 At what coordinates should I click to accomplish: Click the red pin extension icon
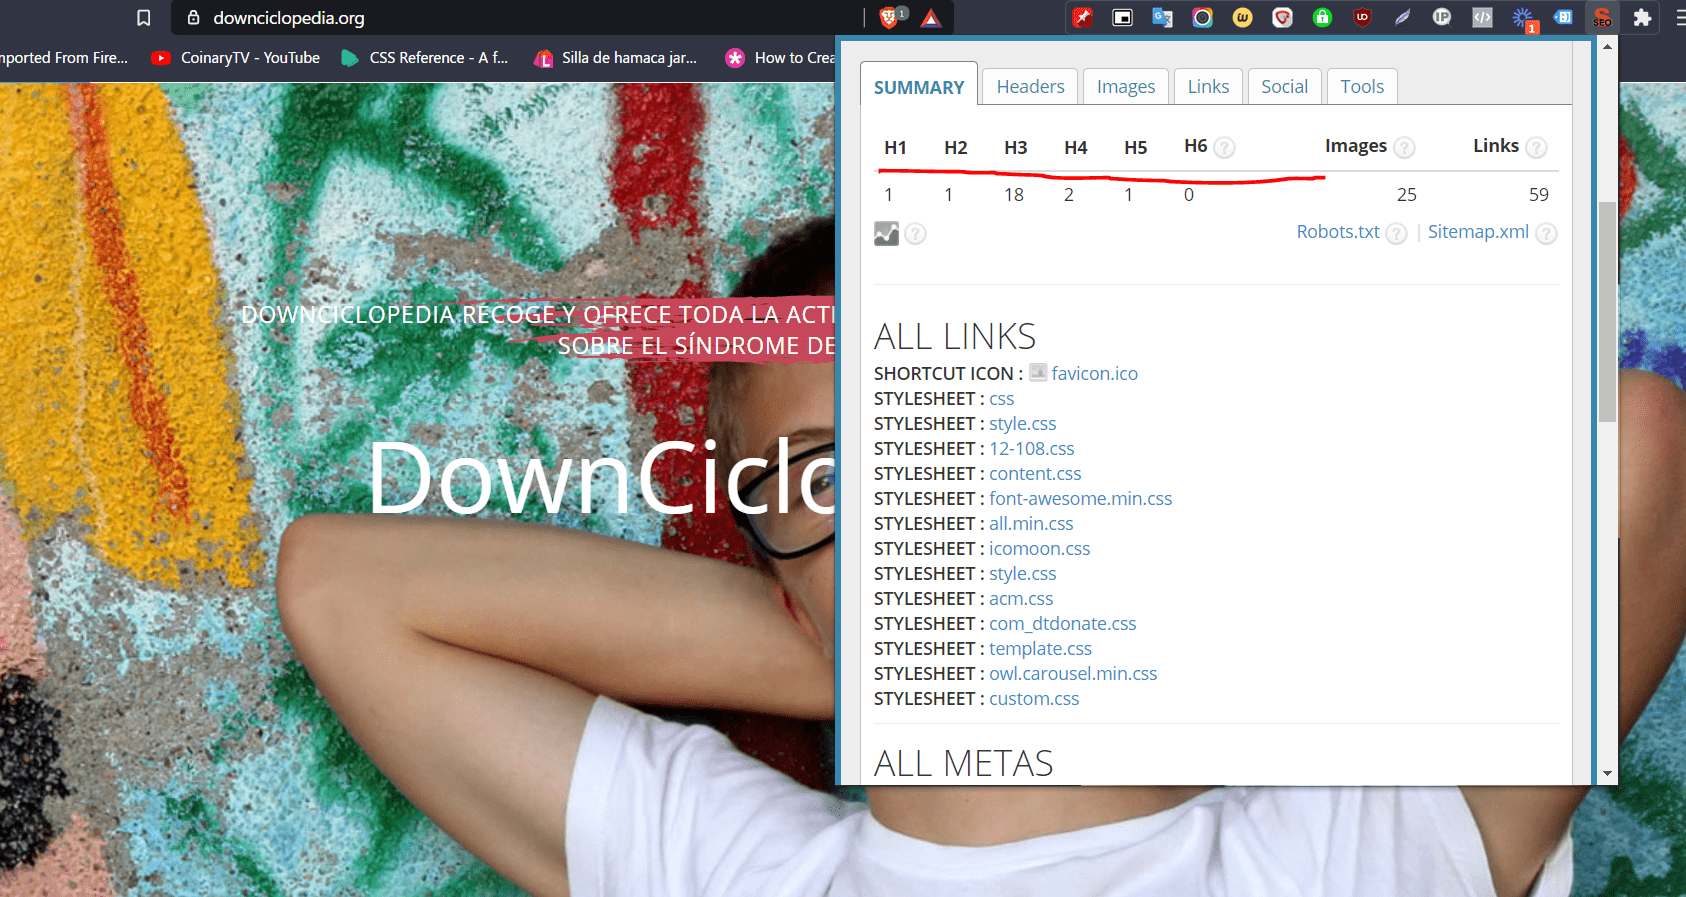(x=1083, y=17)
